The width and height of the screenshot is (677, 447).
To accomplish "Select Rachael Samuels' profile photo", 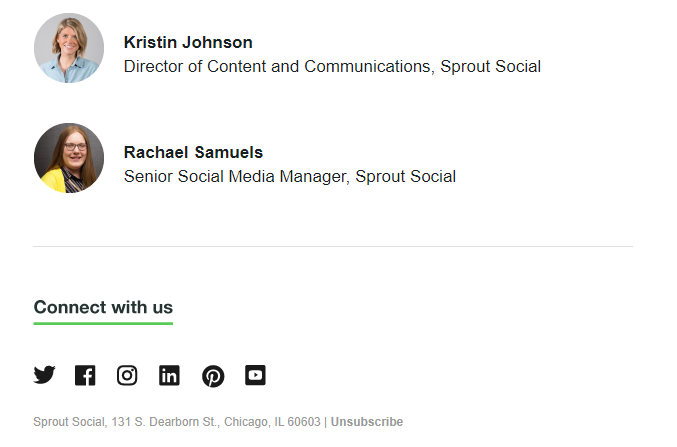I will [69, 158].
